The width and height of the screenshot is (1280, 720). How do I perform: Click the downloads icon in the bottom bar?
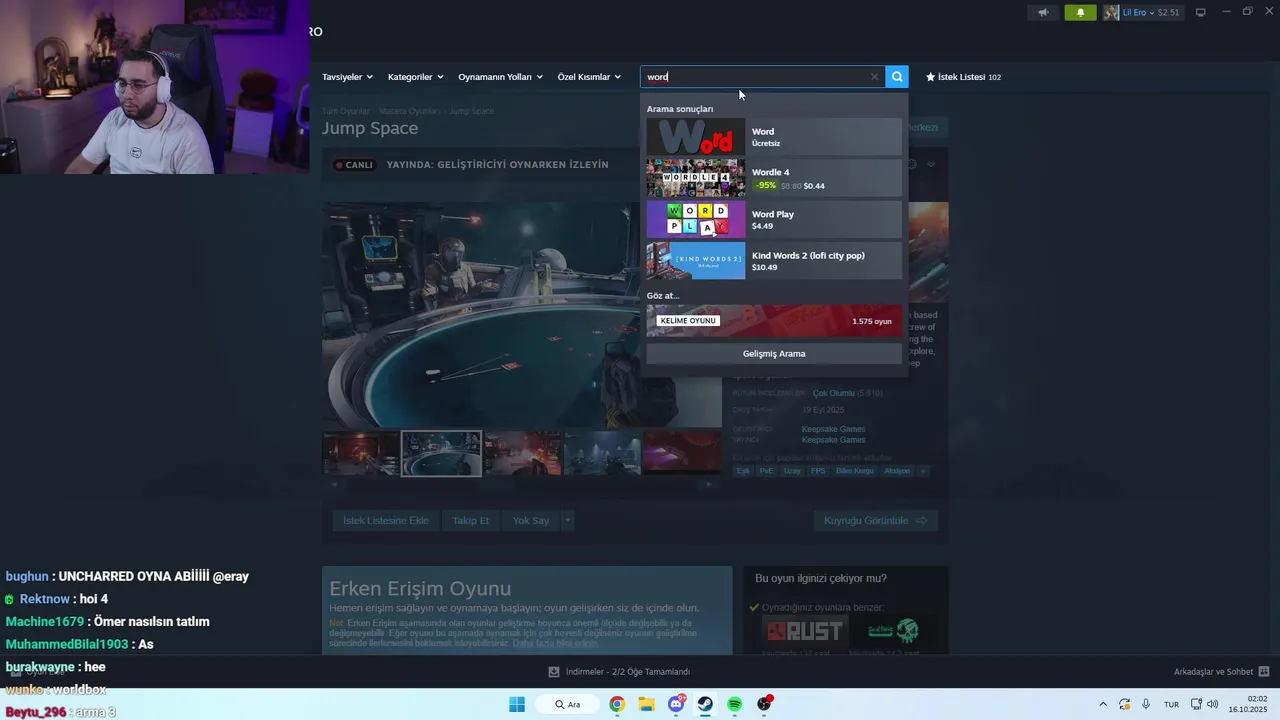(554, 672)
